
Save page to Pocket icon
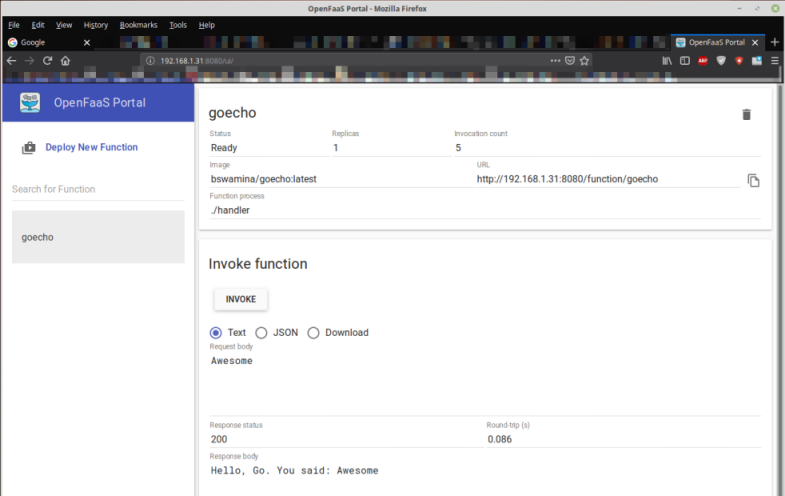coord(570,61)
